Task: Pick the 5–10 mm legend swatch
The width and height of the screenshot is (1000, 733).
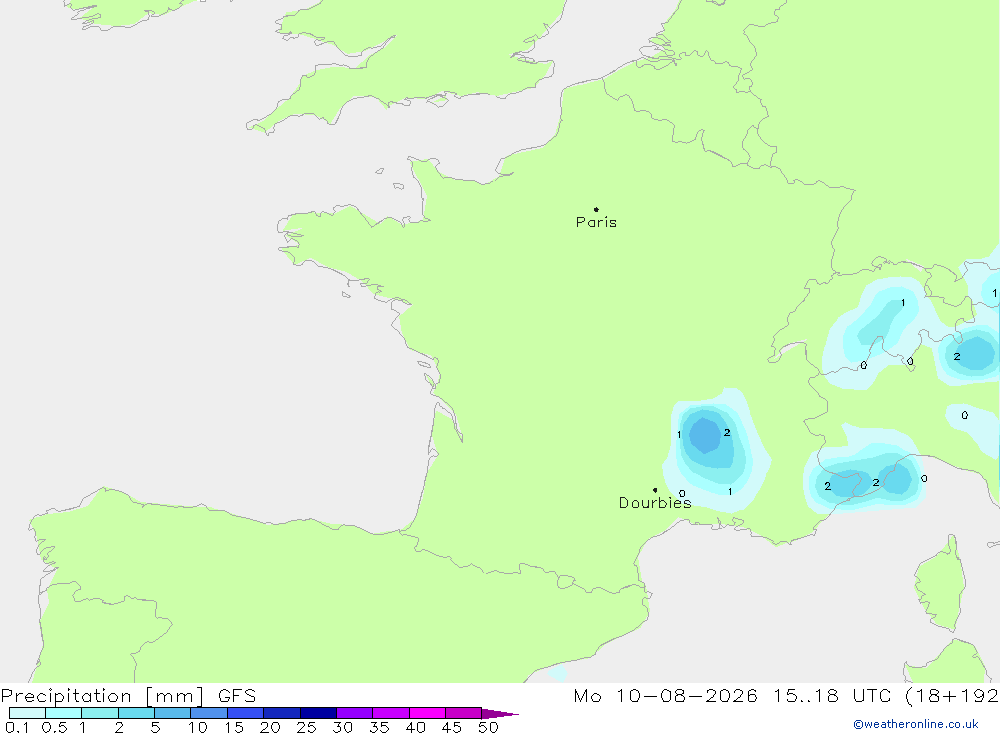Action: (172, 713)
